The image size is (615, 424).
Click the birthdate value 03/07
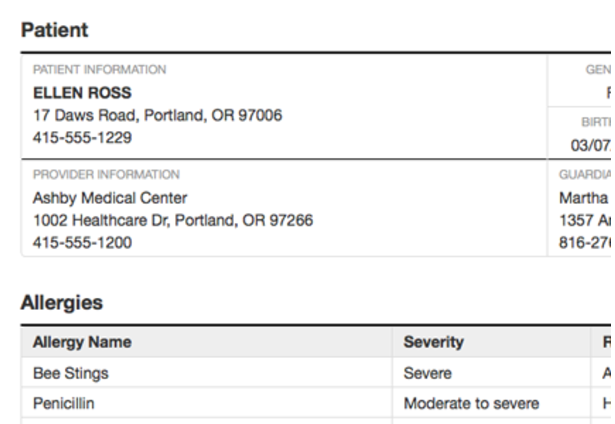591,146
